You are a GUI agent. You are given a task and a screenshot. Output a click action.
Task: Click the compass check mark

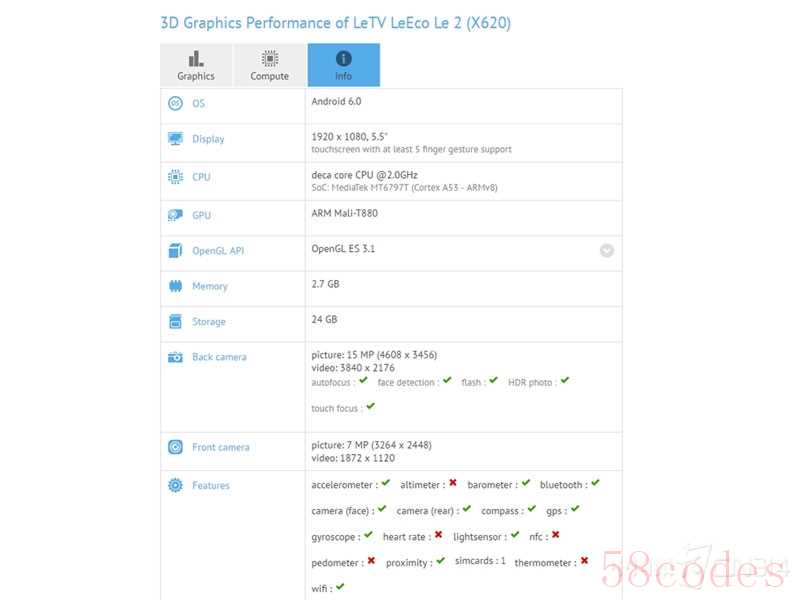(x=532, y=509)
